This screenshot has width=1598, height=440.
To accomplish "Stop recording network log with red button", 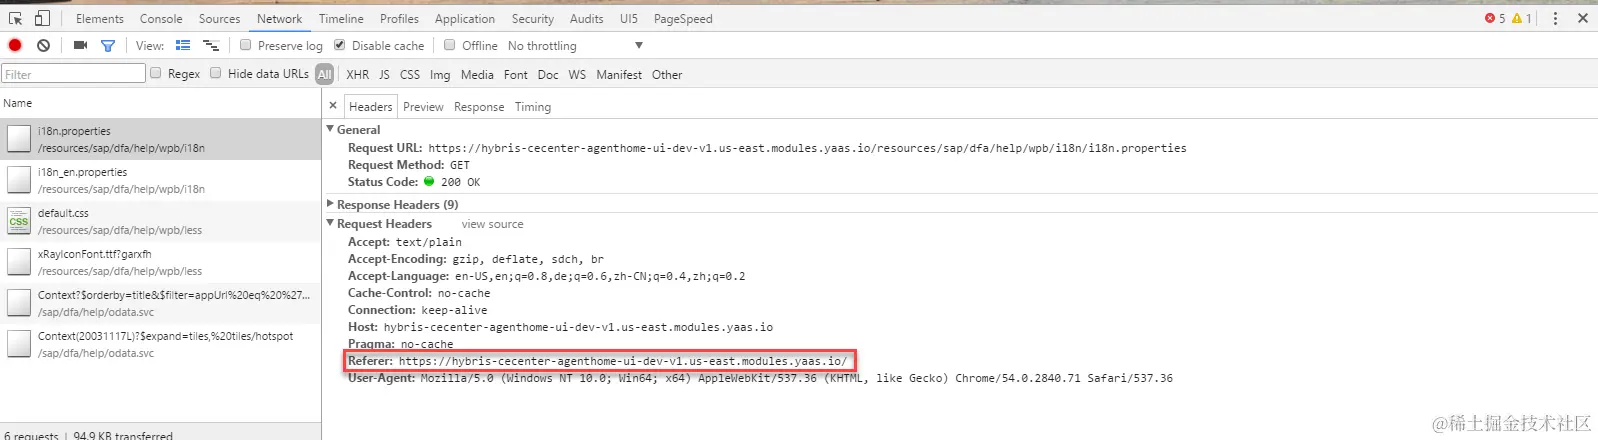I will coord(15,45).
